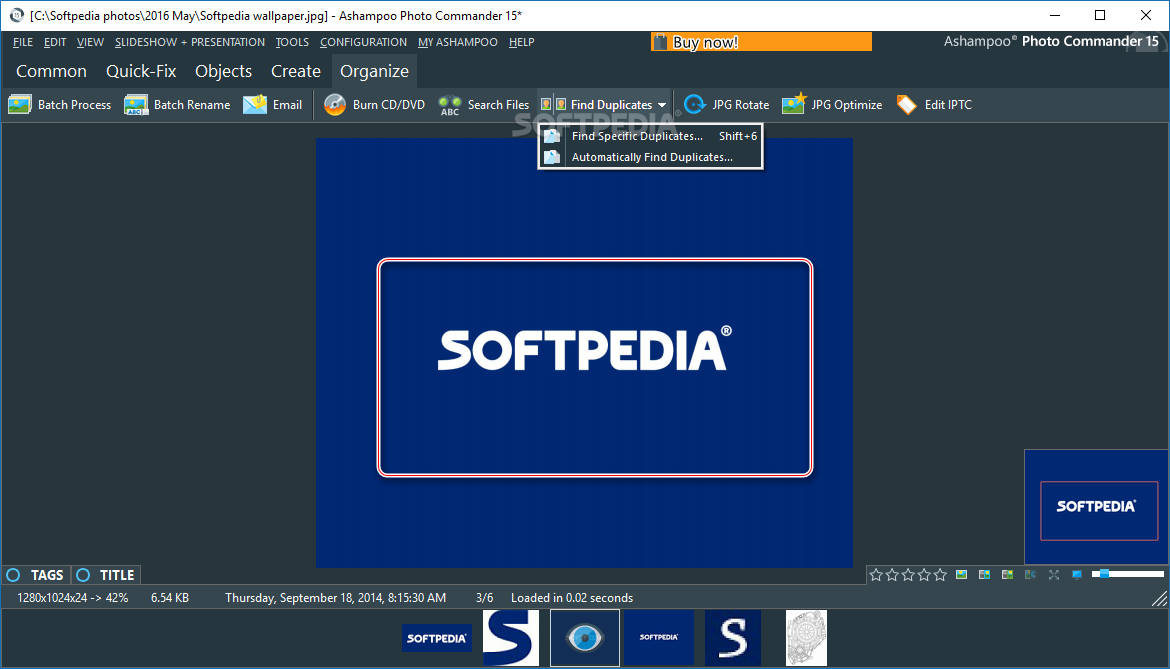Open the FILE menu
1170x669 pixels.
coord(23,42)
